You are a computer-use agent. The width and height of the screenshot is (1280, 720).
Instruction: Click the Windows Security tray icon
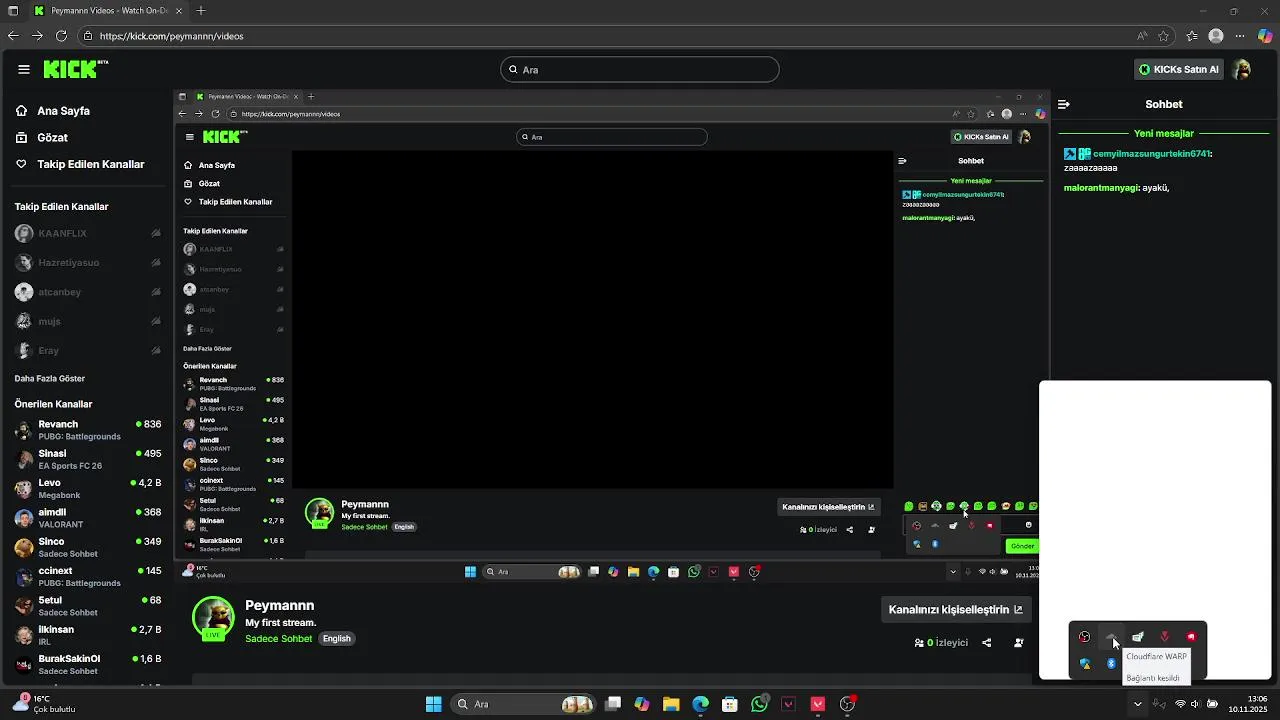(1085, 664)
